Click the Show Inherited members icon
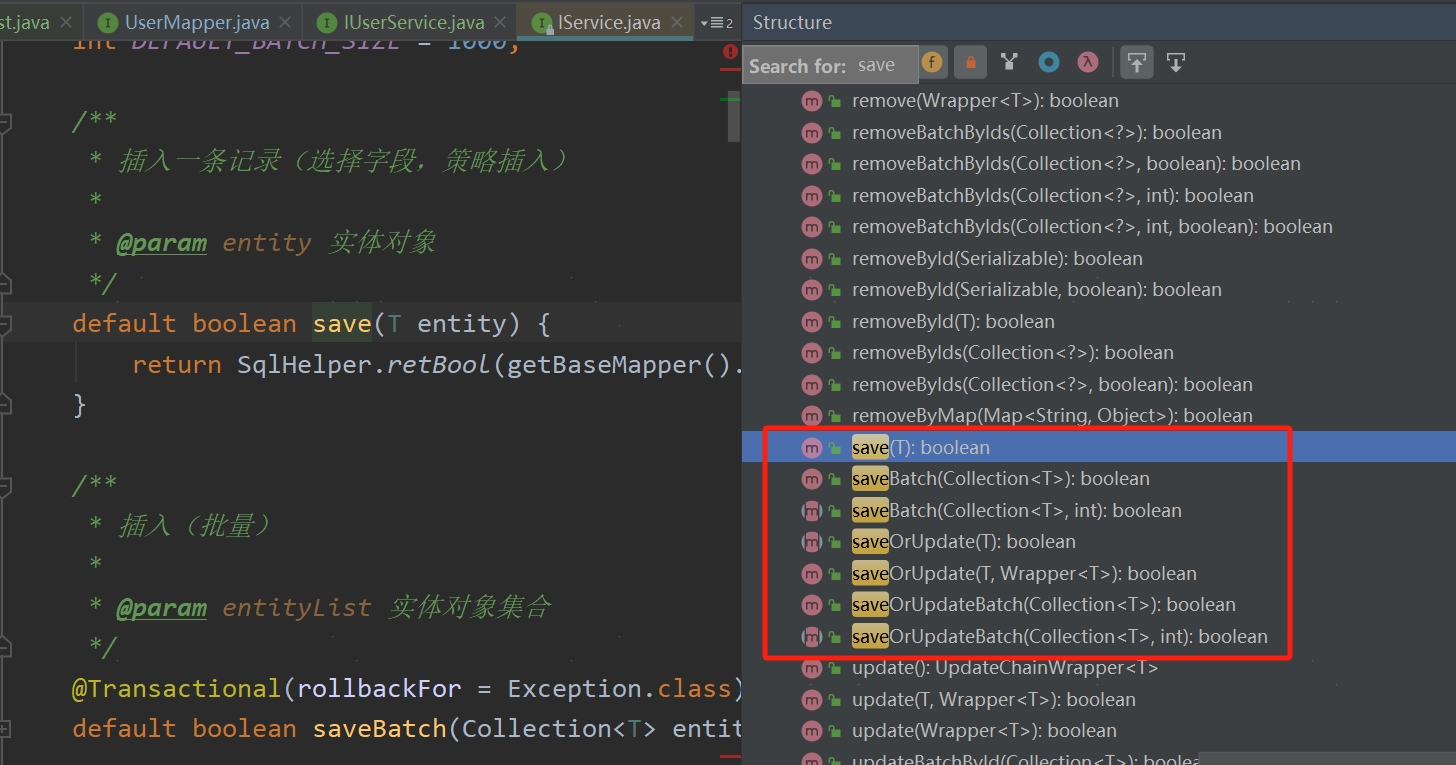Image resolution: width=1456 pixels, height=765 pixels. coord(1009,62)
